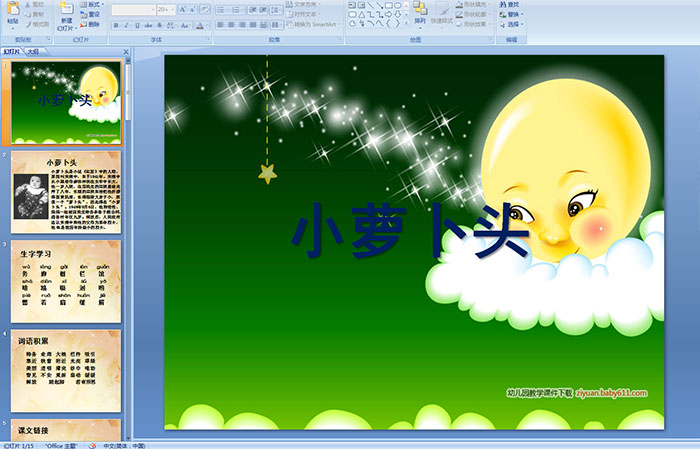The image size is (700, 449).
Task: Select the Text Box shape in gallery
Action: (352, 5)
